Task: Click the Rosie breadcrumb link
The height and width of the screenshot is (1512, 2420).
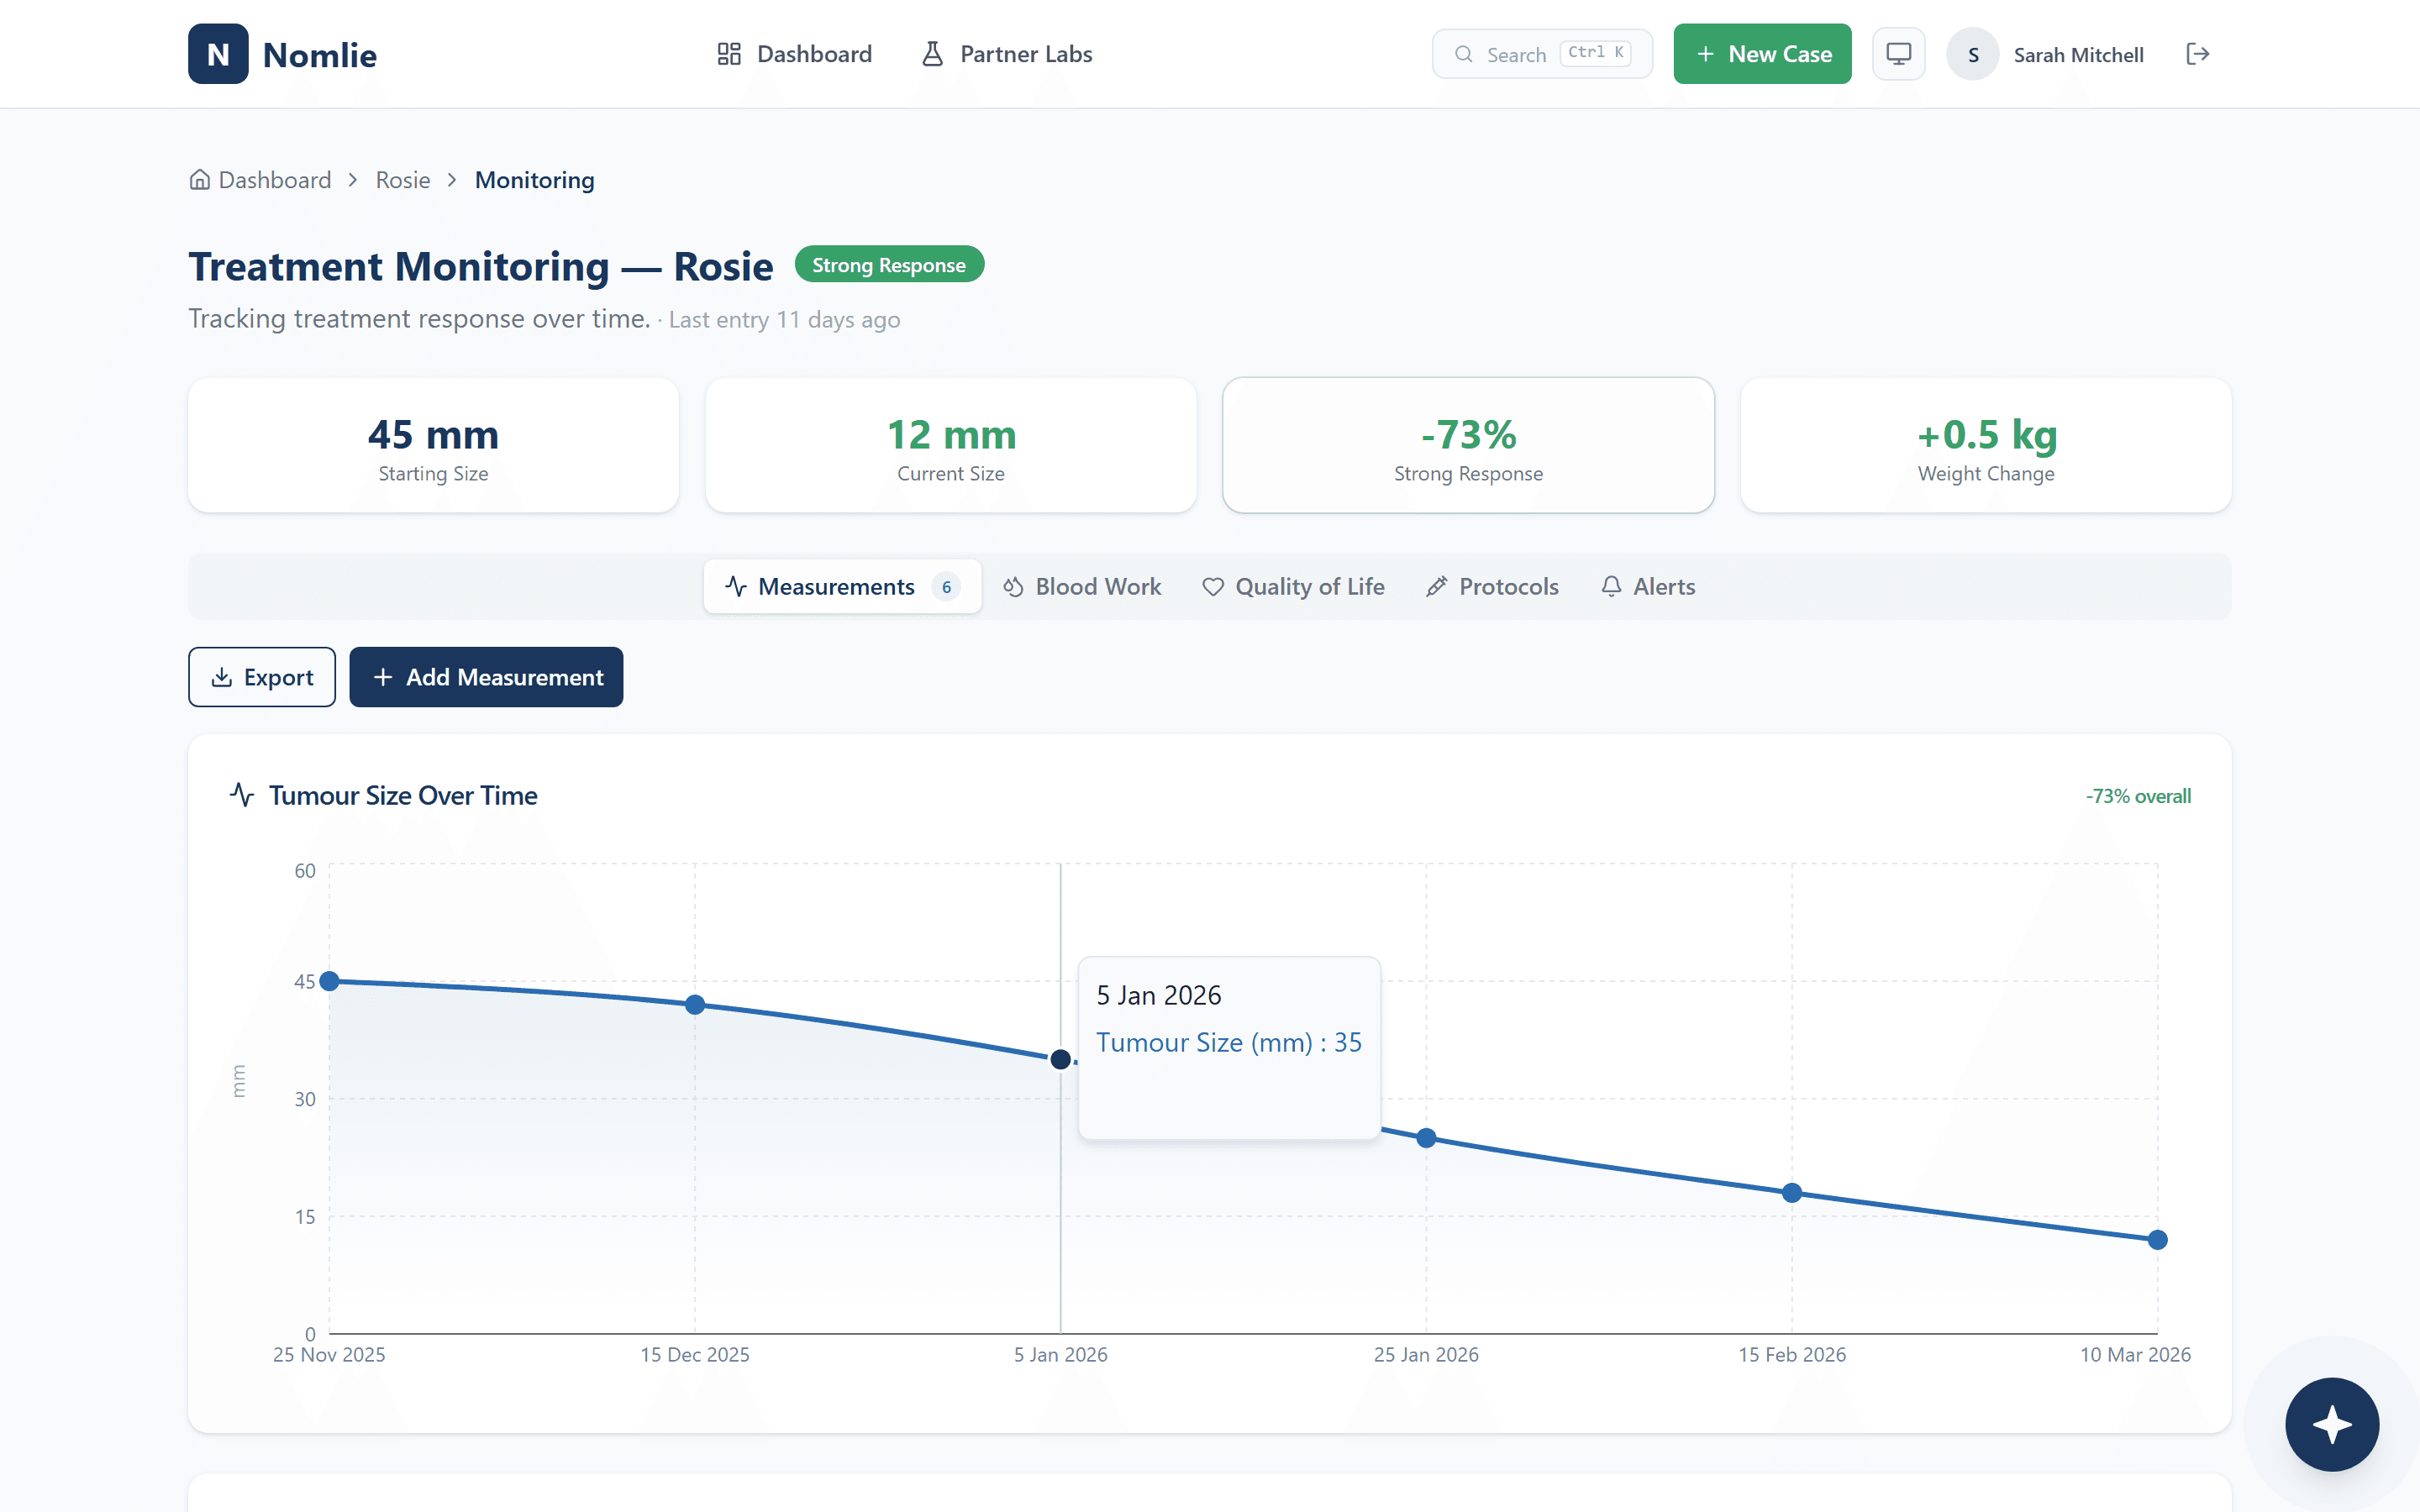Action: (x=403, y=180)
